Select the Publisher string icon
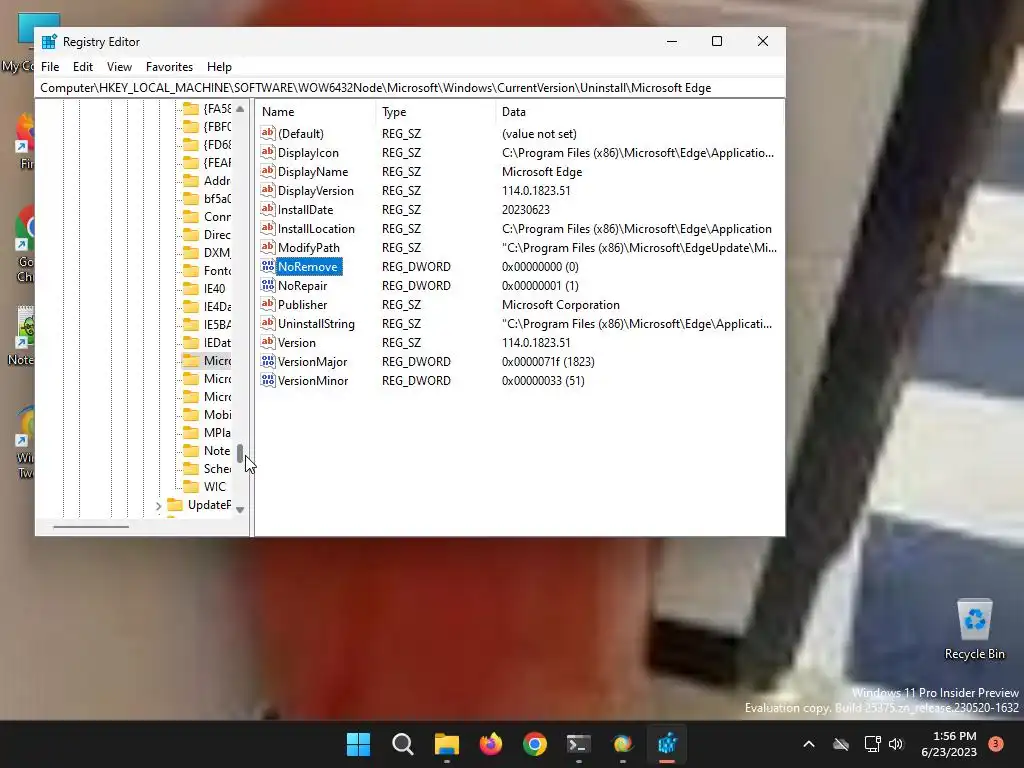 (268, 304)
